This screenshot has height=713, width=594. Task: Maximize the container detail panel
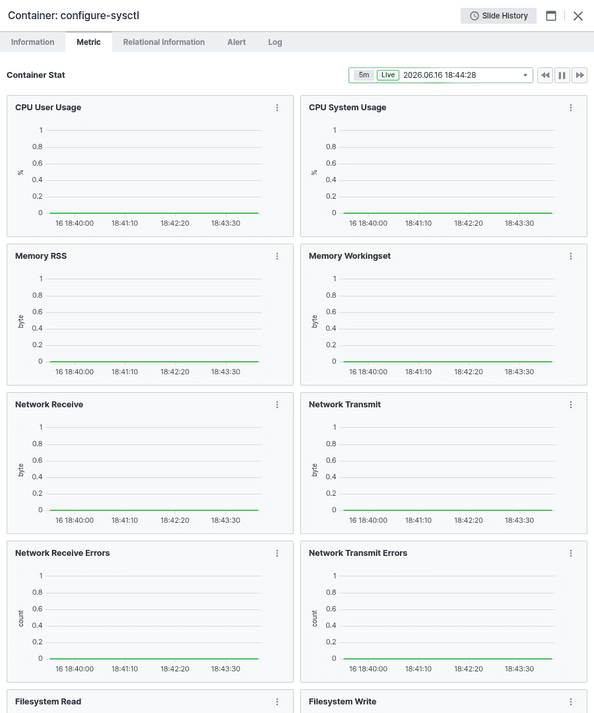(551, 16)
